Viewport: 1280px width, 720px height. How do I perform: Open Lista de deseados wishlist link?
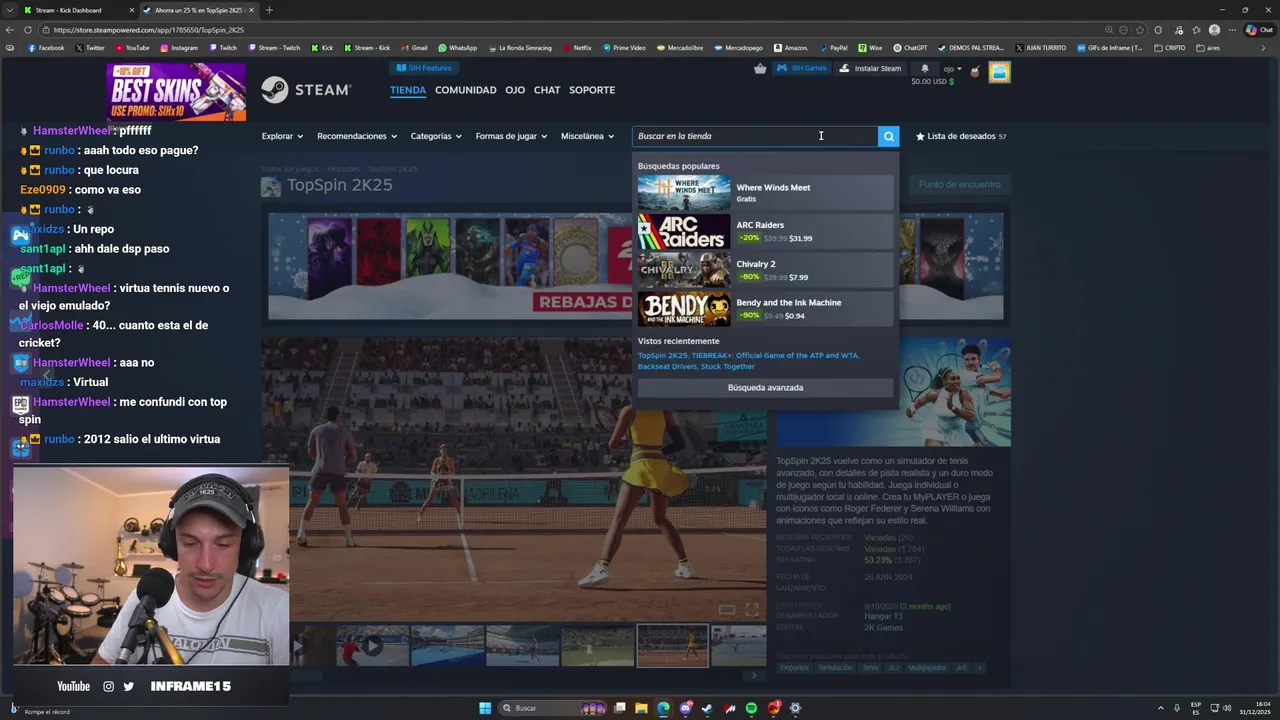click(961, 136)
